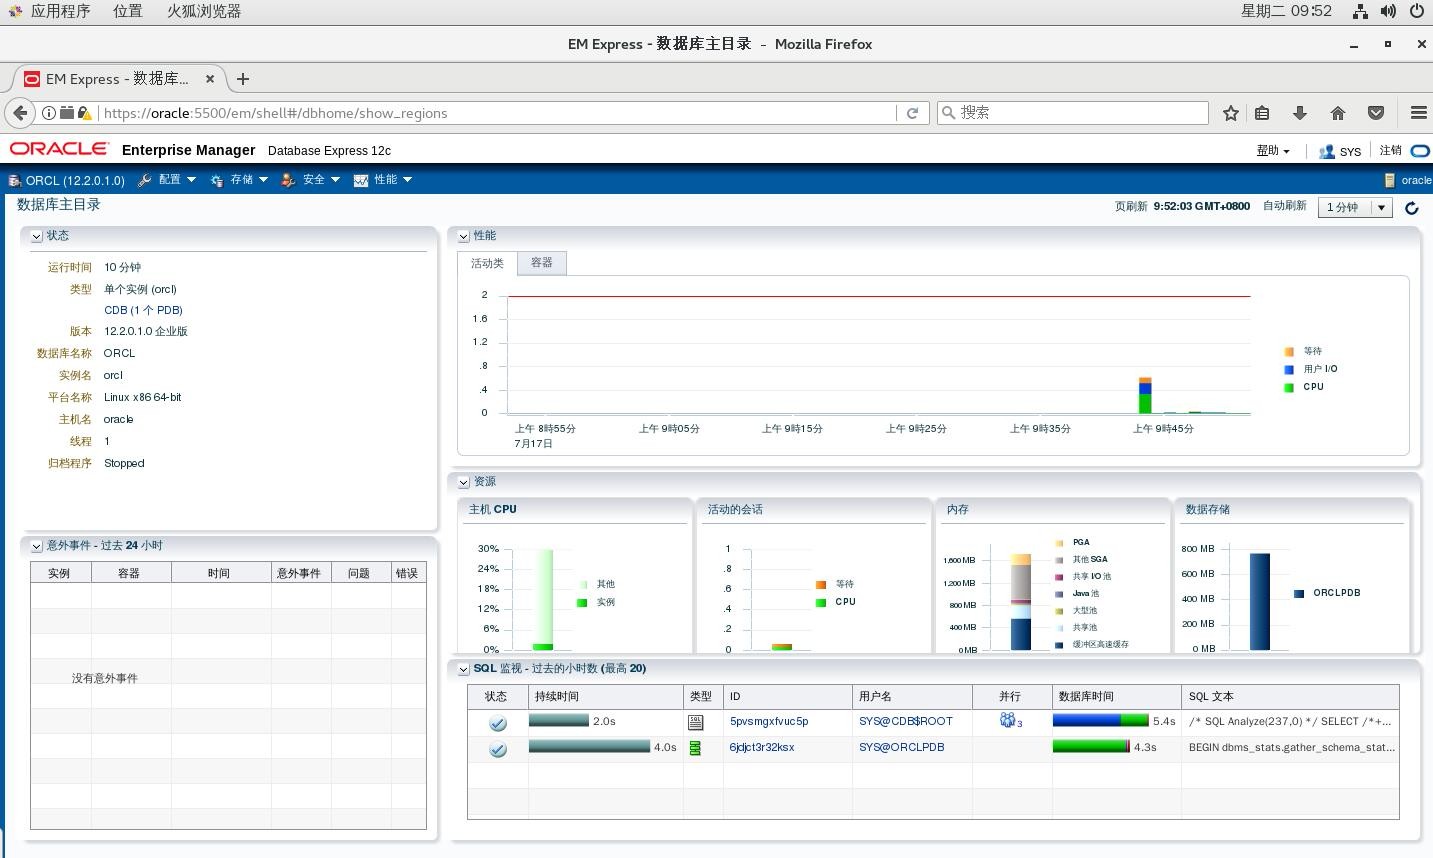1433x858 pixels.
Task: Click the duration bar showing 4.0s
Action: 589,746
